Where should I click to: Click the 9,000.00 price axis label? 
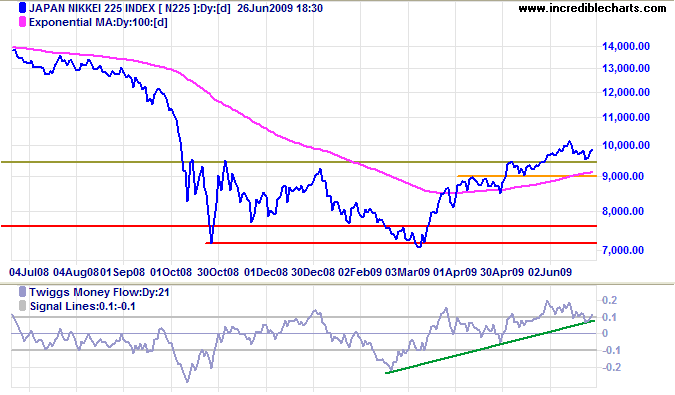(x=622, y=176)
